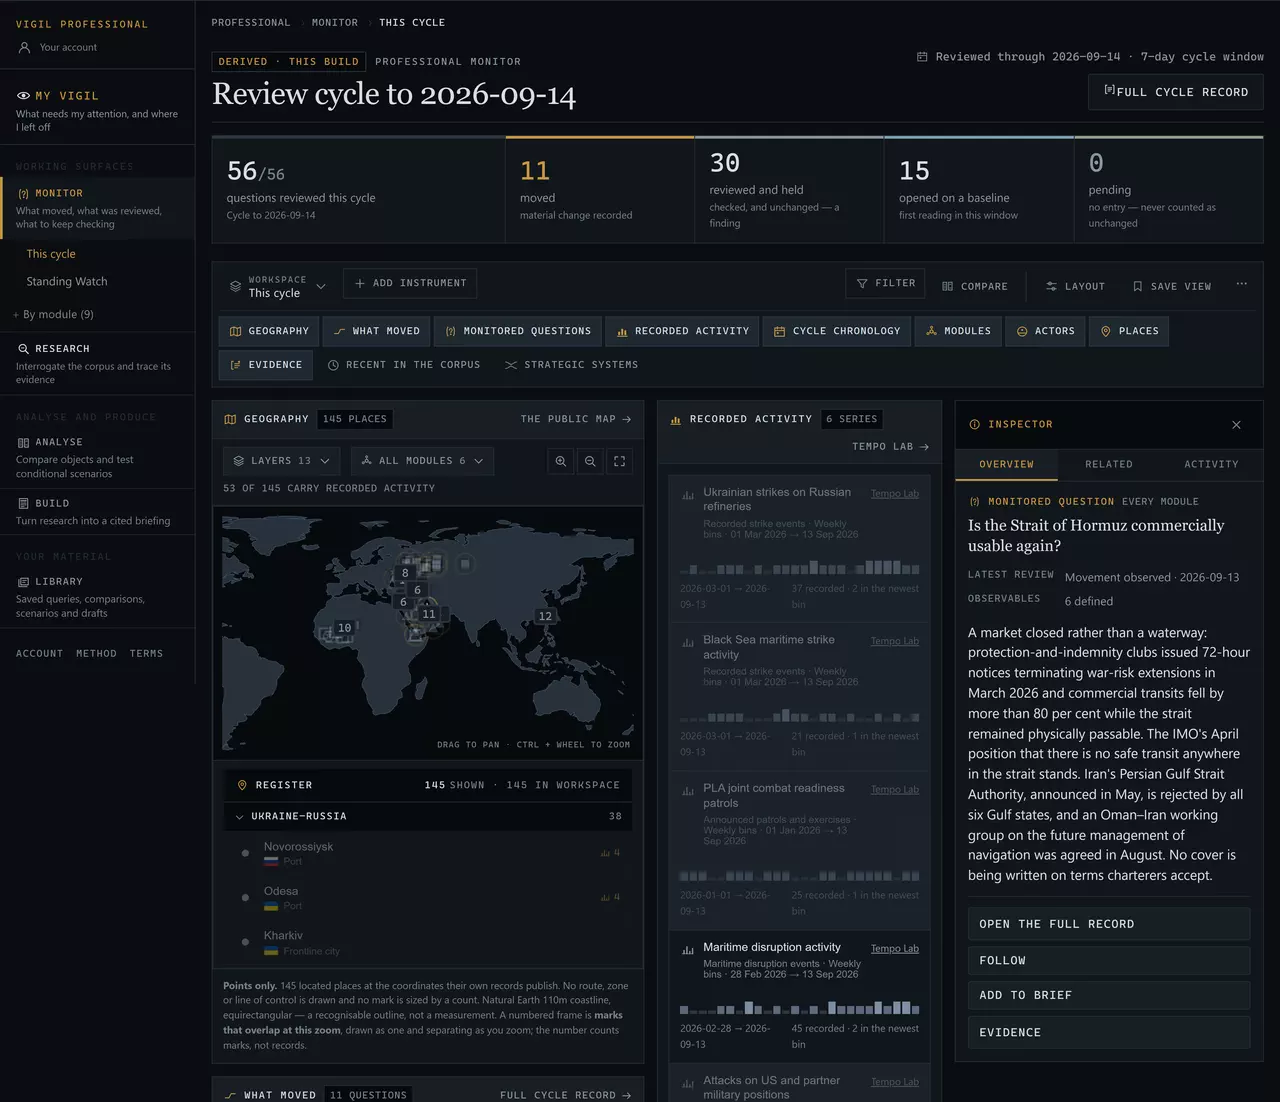Viewport: 1280px width, 1102px height.
Task: Zoom in on the geography map
Action: (x=561, y=461)
